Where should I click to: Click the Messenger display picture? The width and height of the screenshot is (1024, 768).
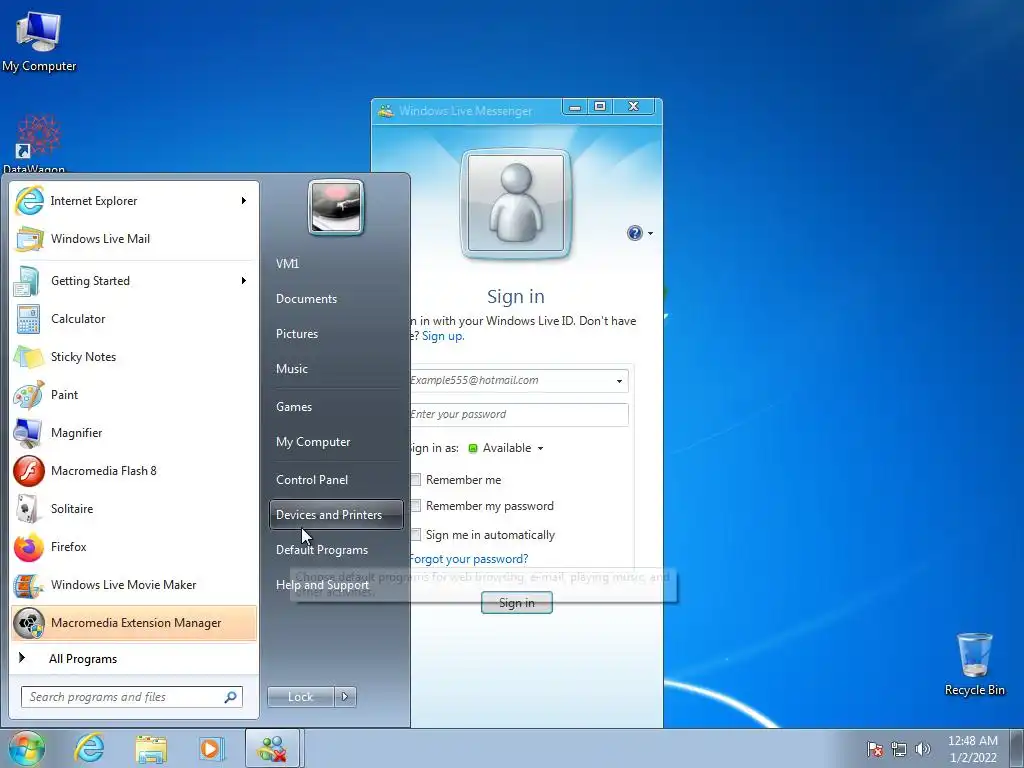[516, 203]
